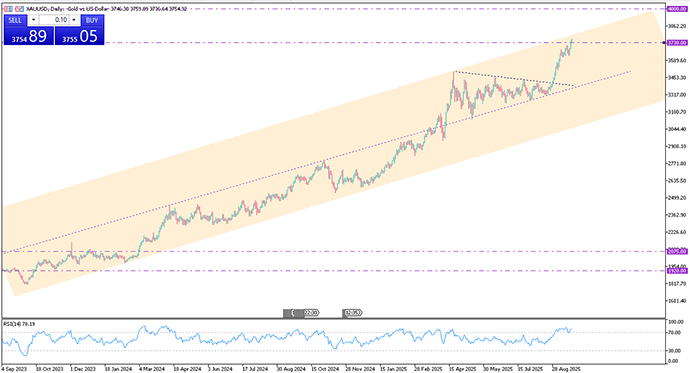The height and width of the screenshot is (373, 690).
Task: Click the BUY button
Action: [92, 20]
